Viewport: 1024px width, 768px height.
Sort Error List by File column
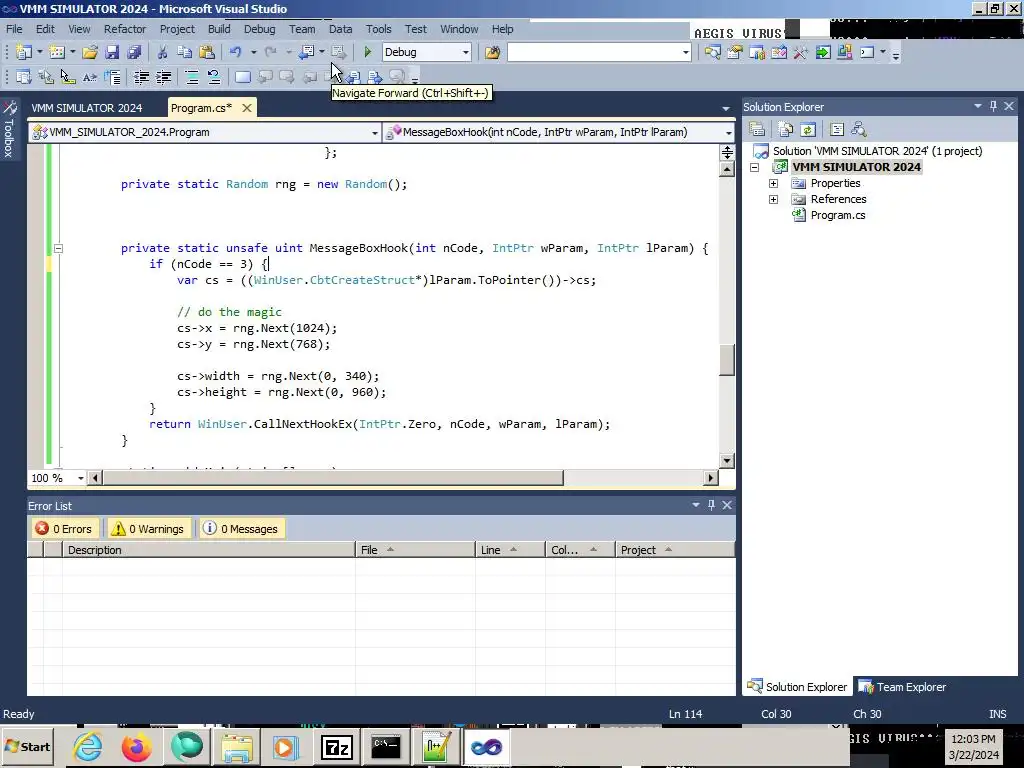click(415, 550)
